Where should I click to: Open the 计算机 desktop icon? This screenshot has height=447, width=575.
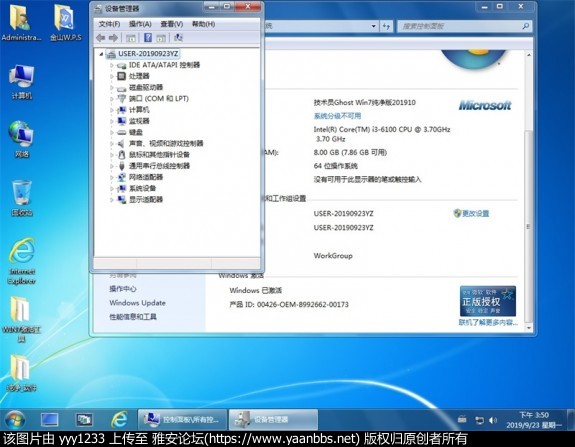click(22, 81)
